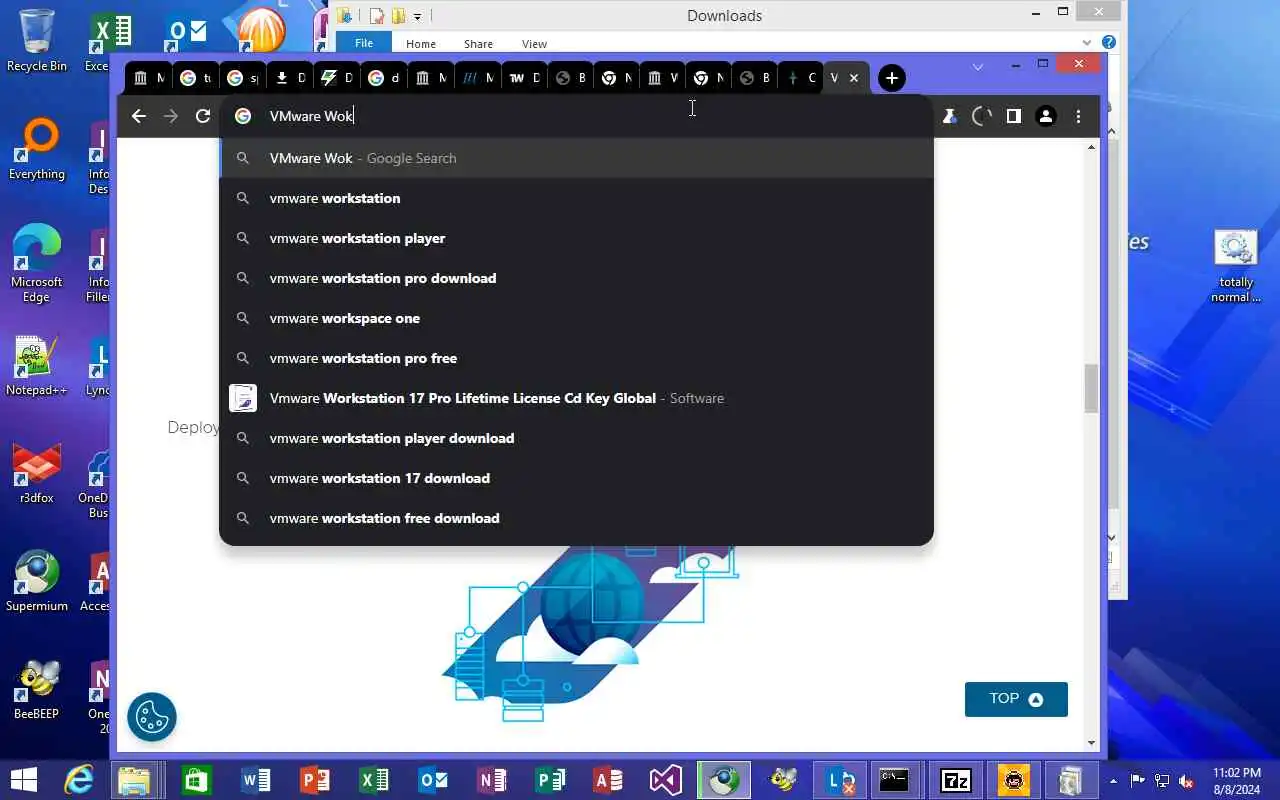This screenshot has width=1280, height=800.
Task: Launch PowerPoint from the taskbar
Action: 315,780
